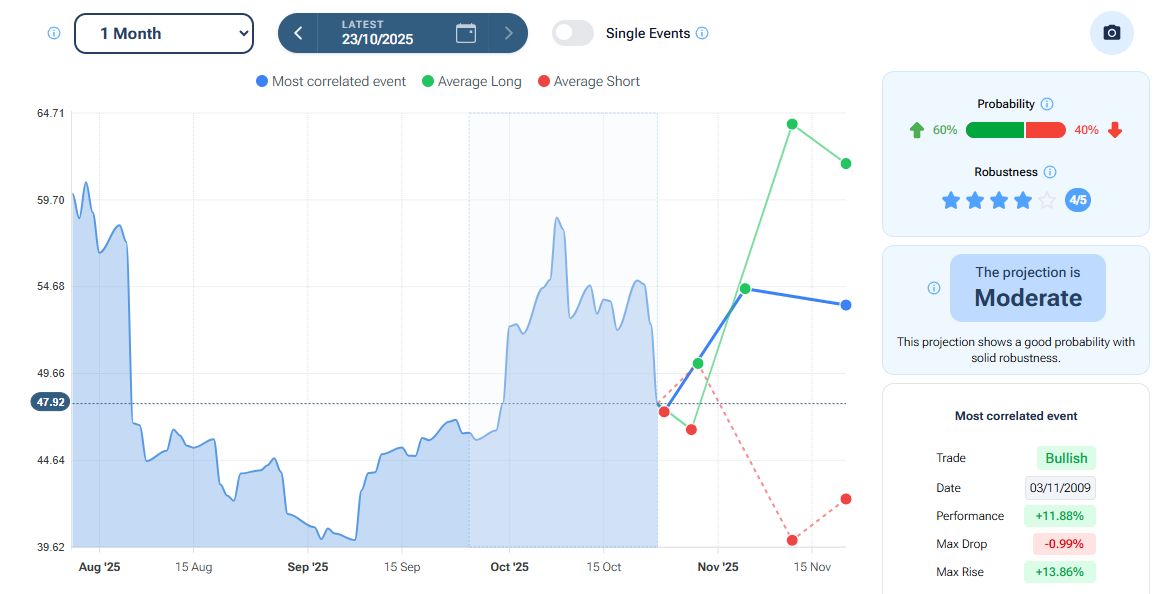Open the 1 Month period dropdown

[x=164, y=33]
